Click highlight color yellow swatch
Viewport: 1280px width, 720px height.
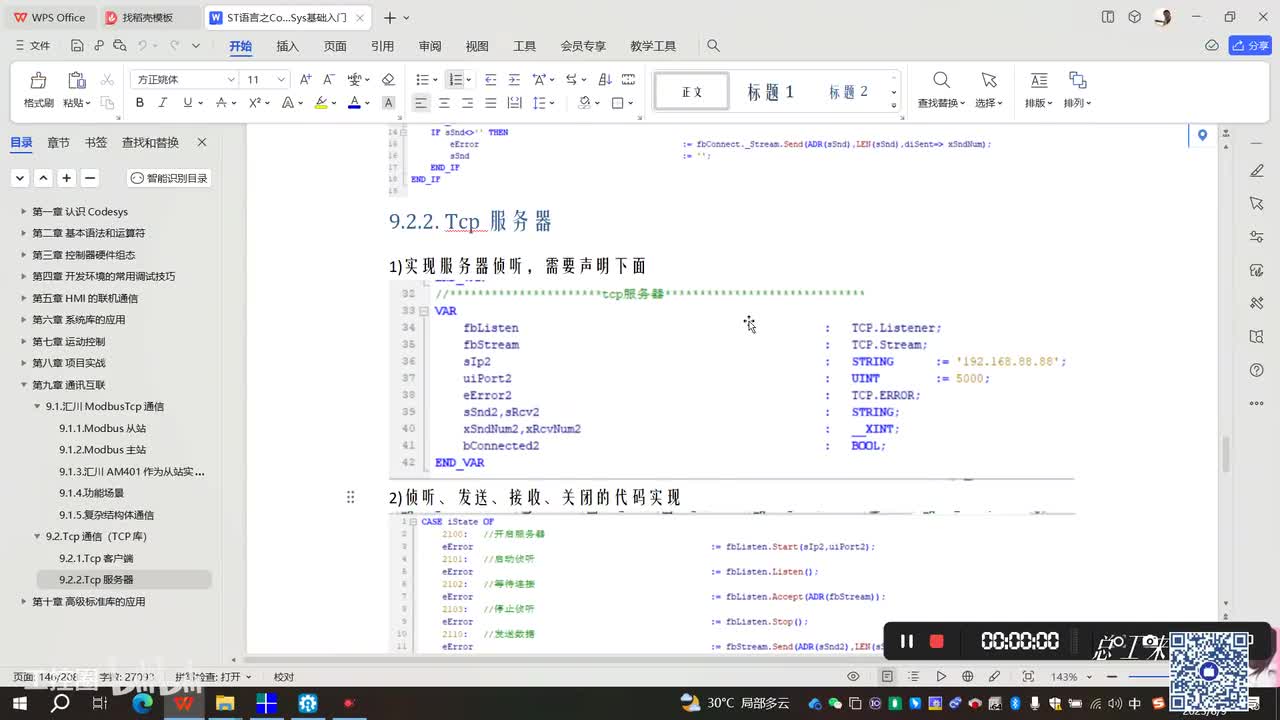click(320, 103)
